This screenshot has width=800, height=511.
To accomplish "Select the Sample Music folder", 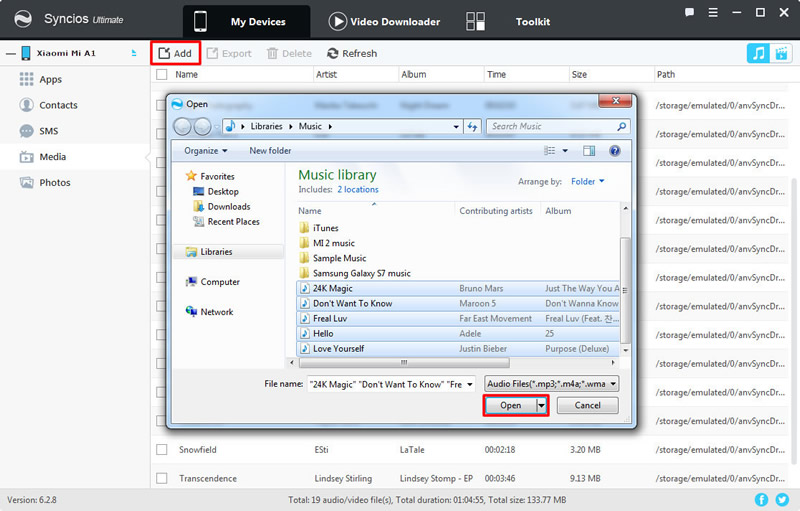I will pyautogui.click(x=339, y=258).
